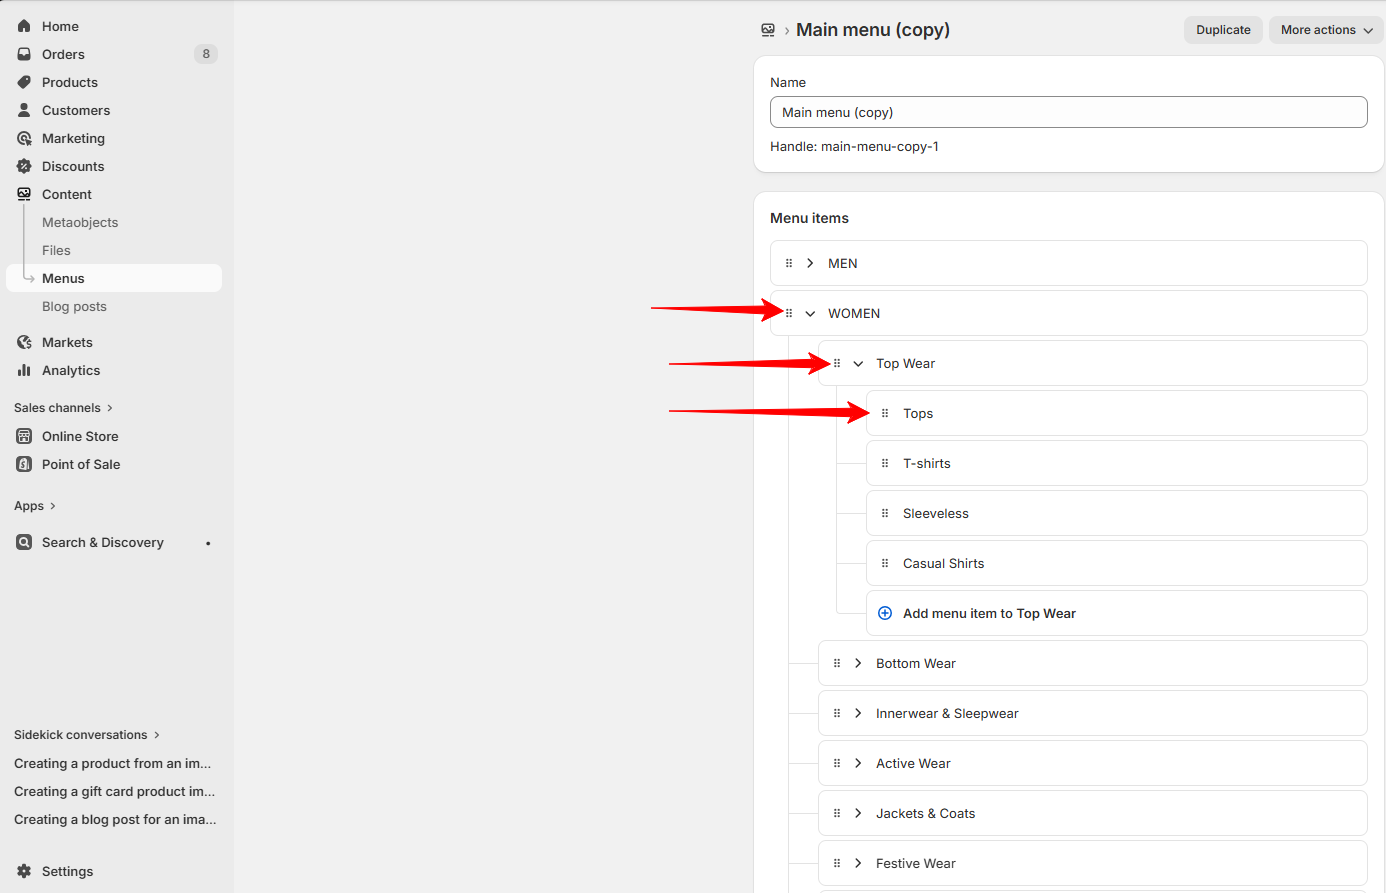Open 'Creating a blog post for an ima...' conversation
This screenshot has width=1386, height=893.
(x=115, y=819)
